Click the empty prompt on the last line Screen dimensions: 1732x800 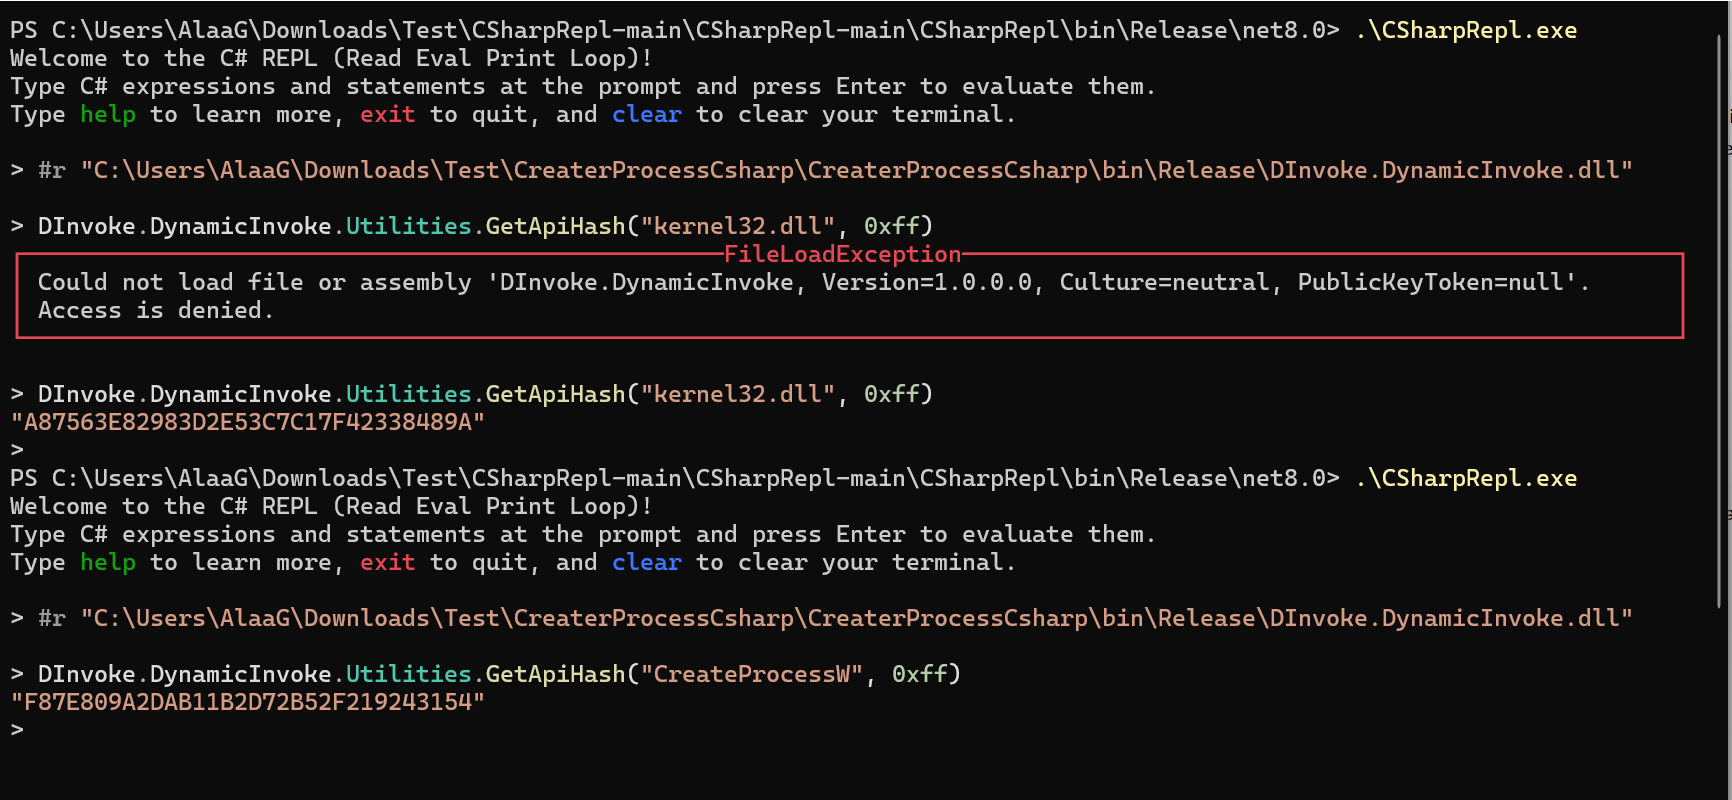pyautogui.click(x=17, y=730)
